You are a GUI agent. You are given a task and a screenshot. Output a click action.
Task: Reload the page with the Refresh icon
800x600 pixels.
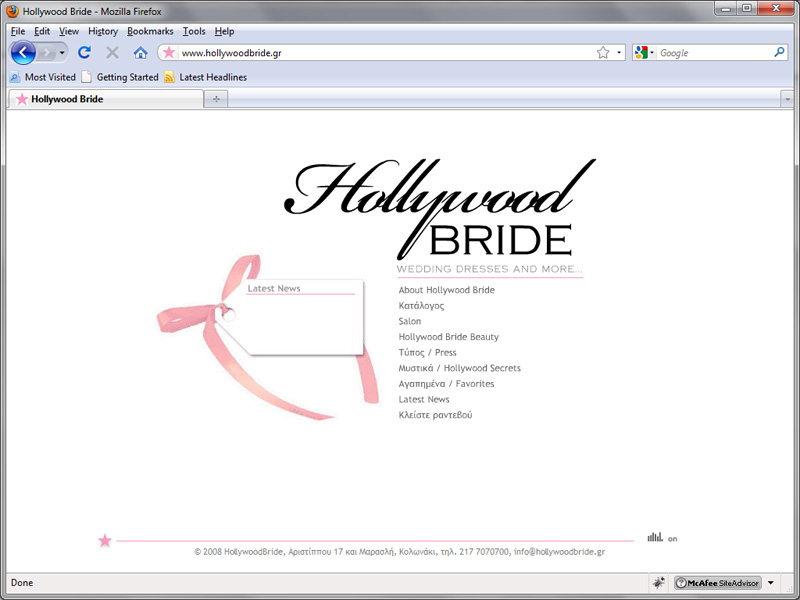click(x=84, y=52)
